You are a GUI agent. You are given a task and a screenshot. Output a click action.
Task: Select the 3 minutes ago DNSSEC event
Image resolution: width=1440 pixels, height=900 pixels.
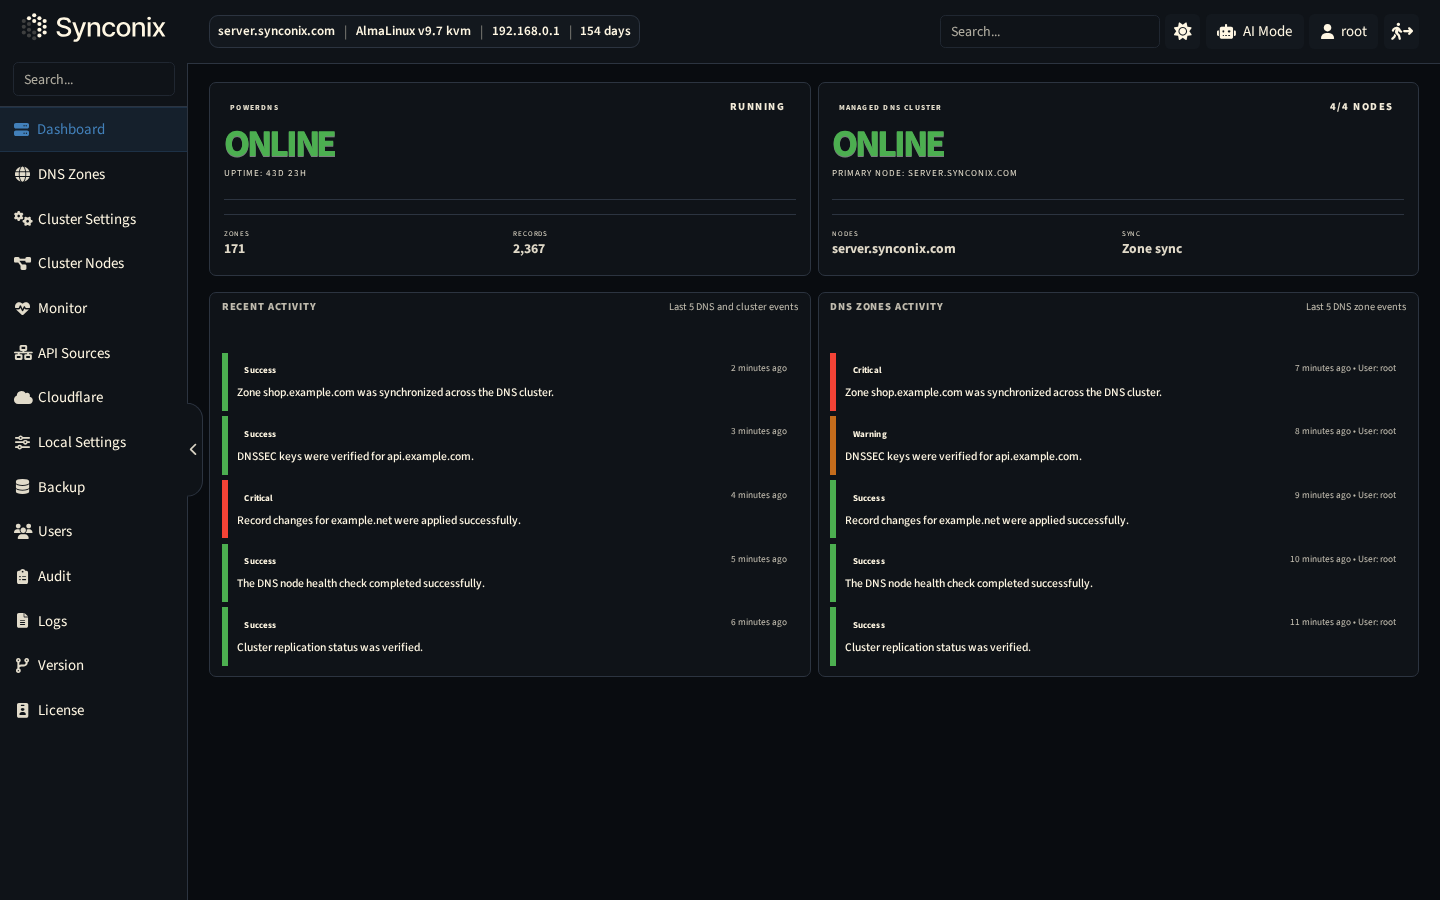pyautogui.click(x=510, y=445)
